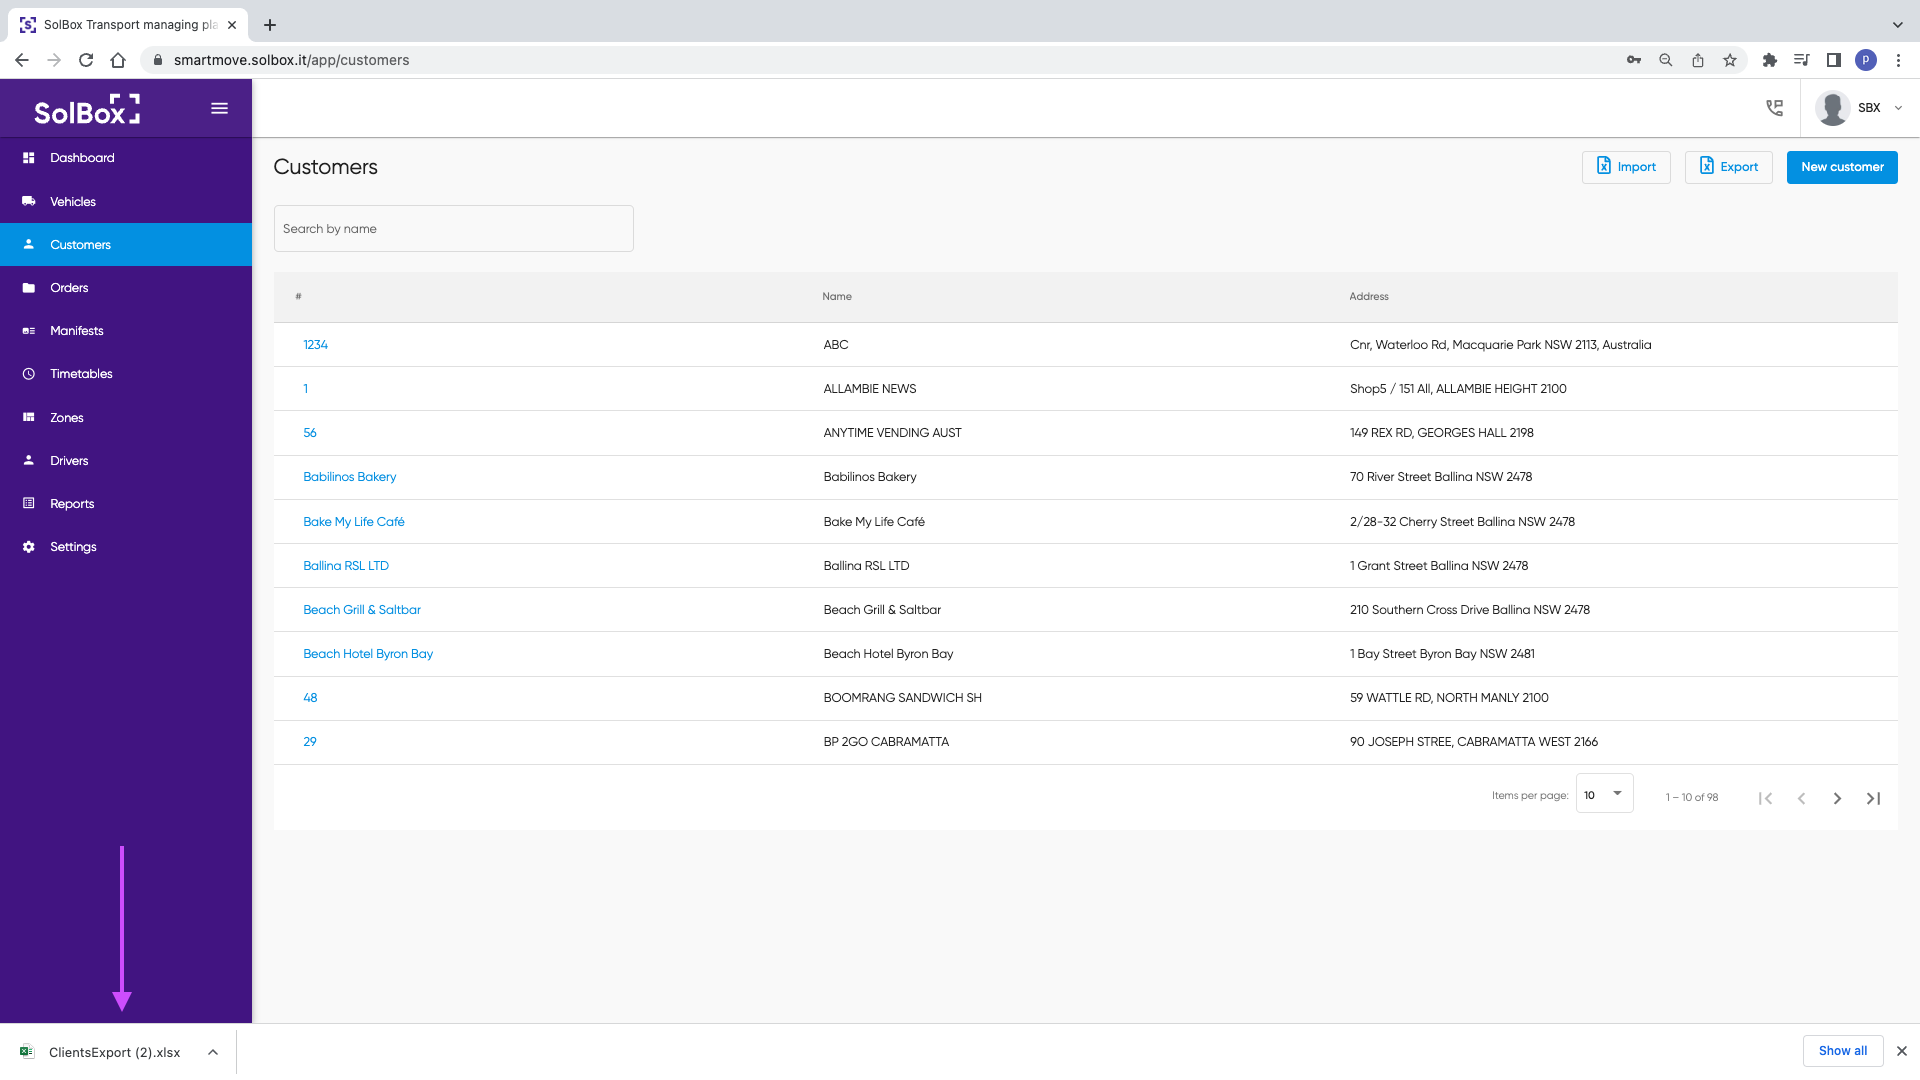The image size is (1920, 1080).
Task: Open the browser three-dot menu
Action: coord(1898,60)
